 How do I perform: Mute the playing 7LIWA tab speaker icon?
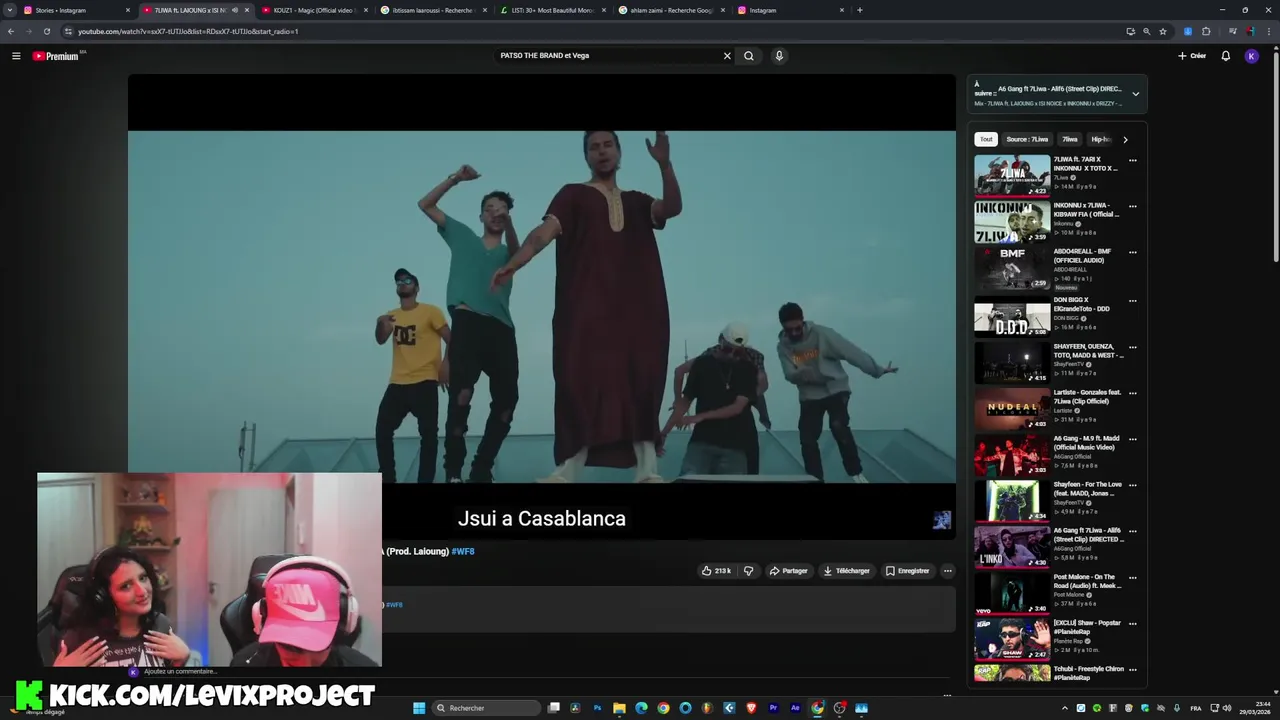pyautogui.click(x=235, y=10)
